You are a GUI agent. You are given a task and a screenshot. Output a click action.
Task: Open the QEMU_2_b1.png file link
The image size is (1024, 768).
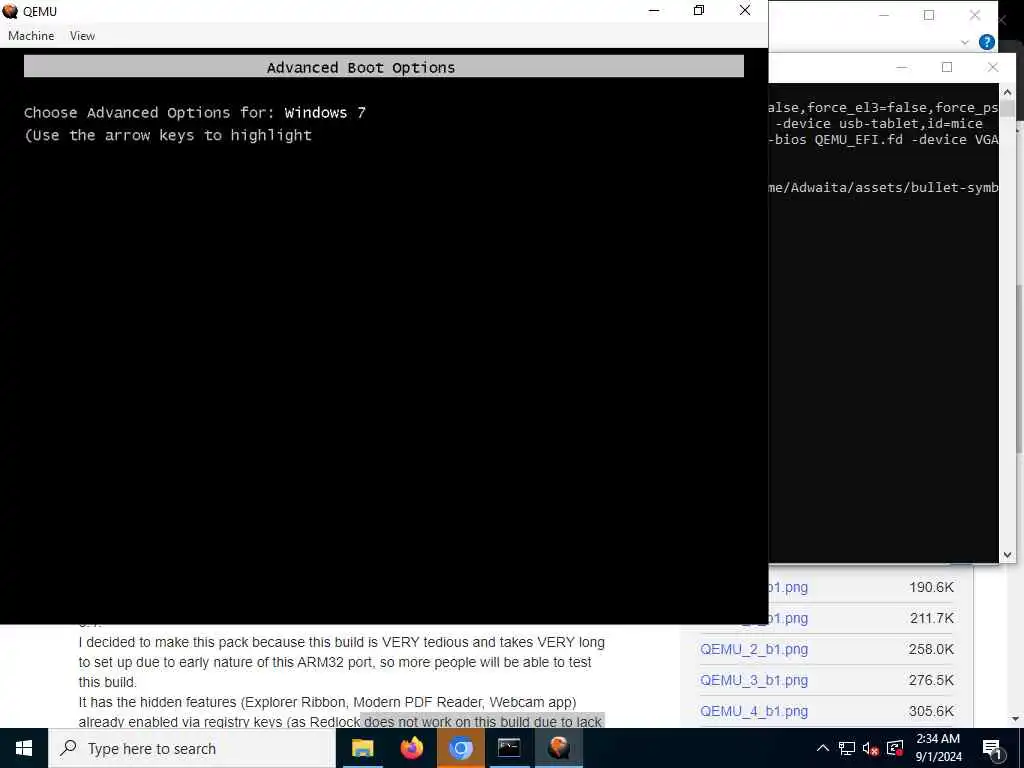click(754, 649)
